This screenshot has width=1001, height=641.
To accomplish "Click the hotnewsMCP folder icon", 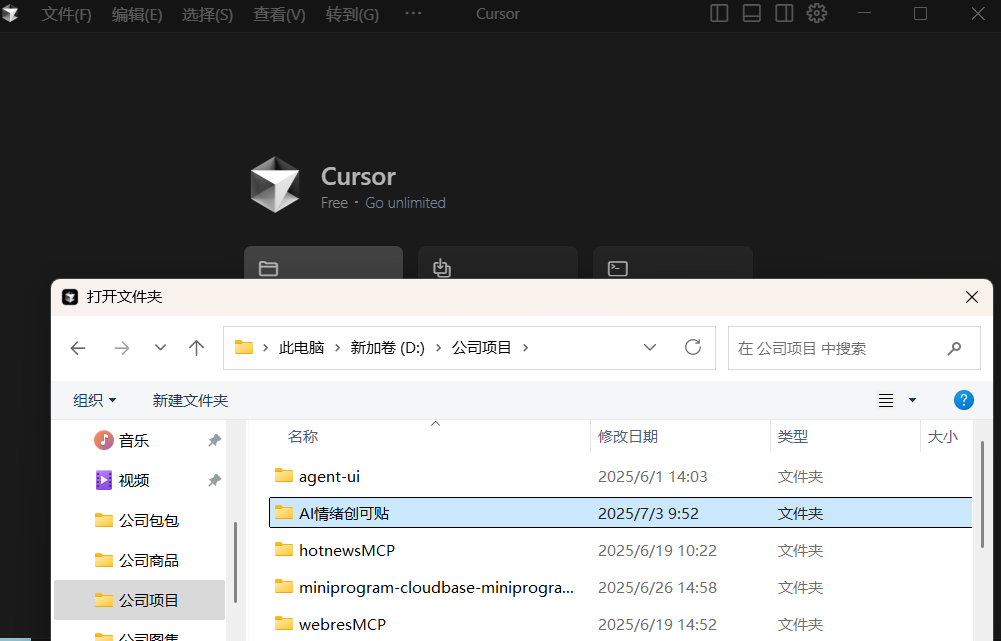I will click(283, 550).
